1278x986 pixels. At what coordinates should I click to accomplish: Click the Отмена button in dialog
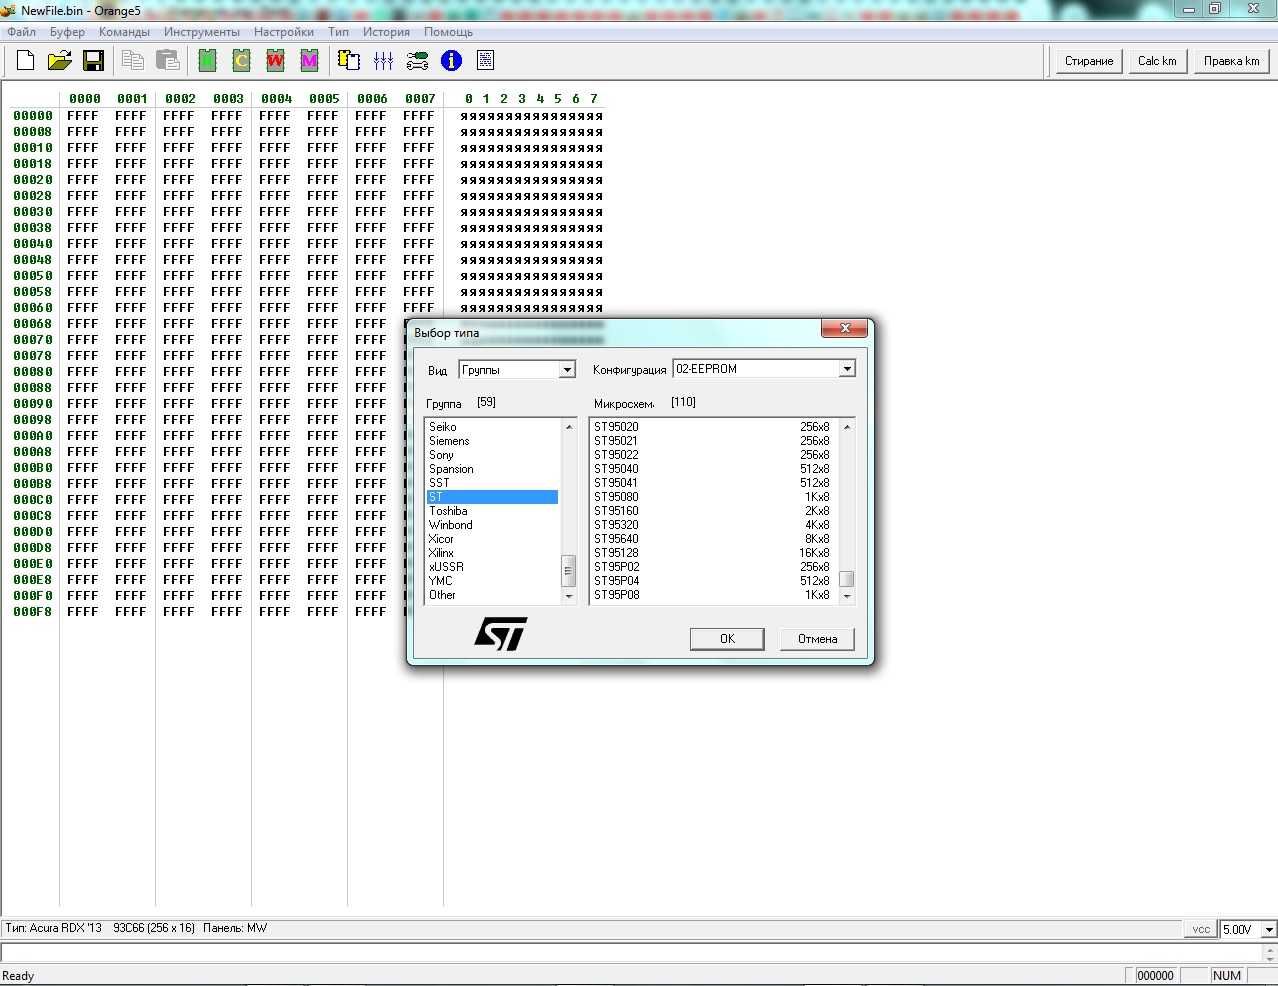[817, 639]
